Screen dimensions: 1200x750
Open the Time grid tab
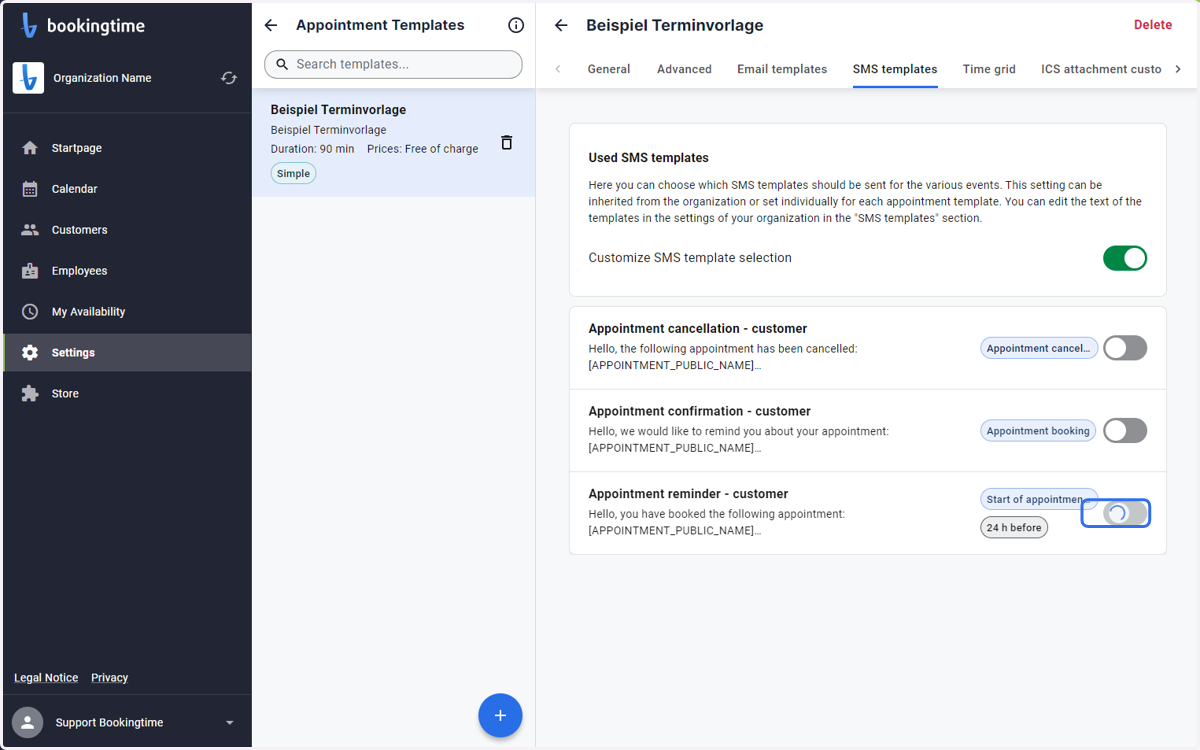coord(989,69)
